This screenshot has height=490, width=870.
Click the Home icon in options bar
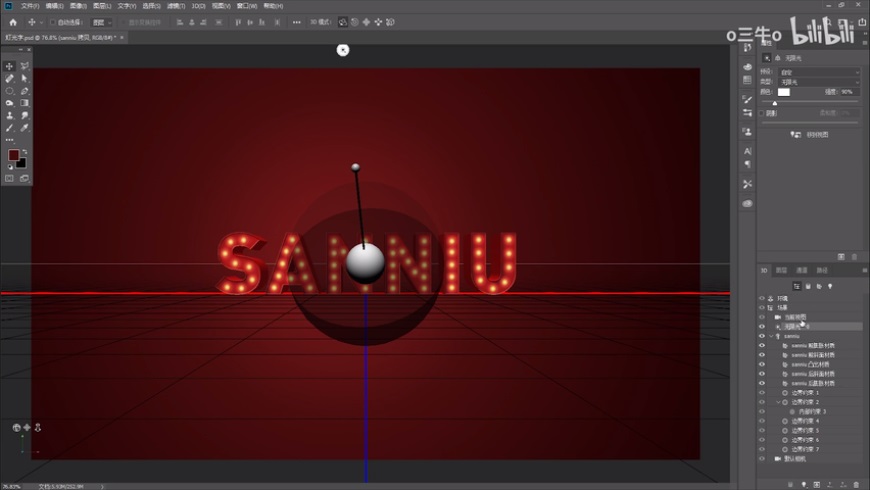pyautogui.click(x=13, y=22)
